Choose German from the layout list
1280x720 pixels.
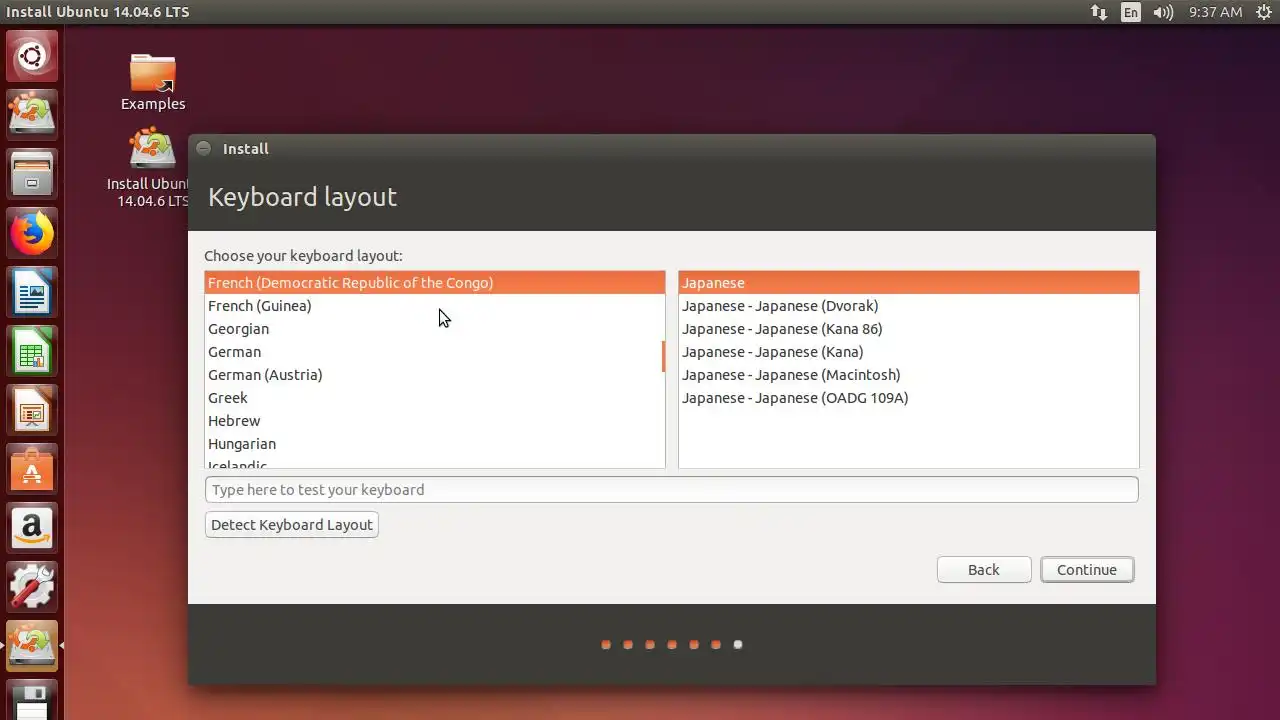coord(434,352)
